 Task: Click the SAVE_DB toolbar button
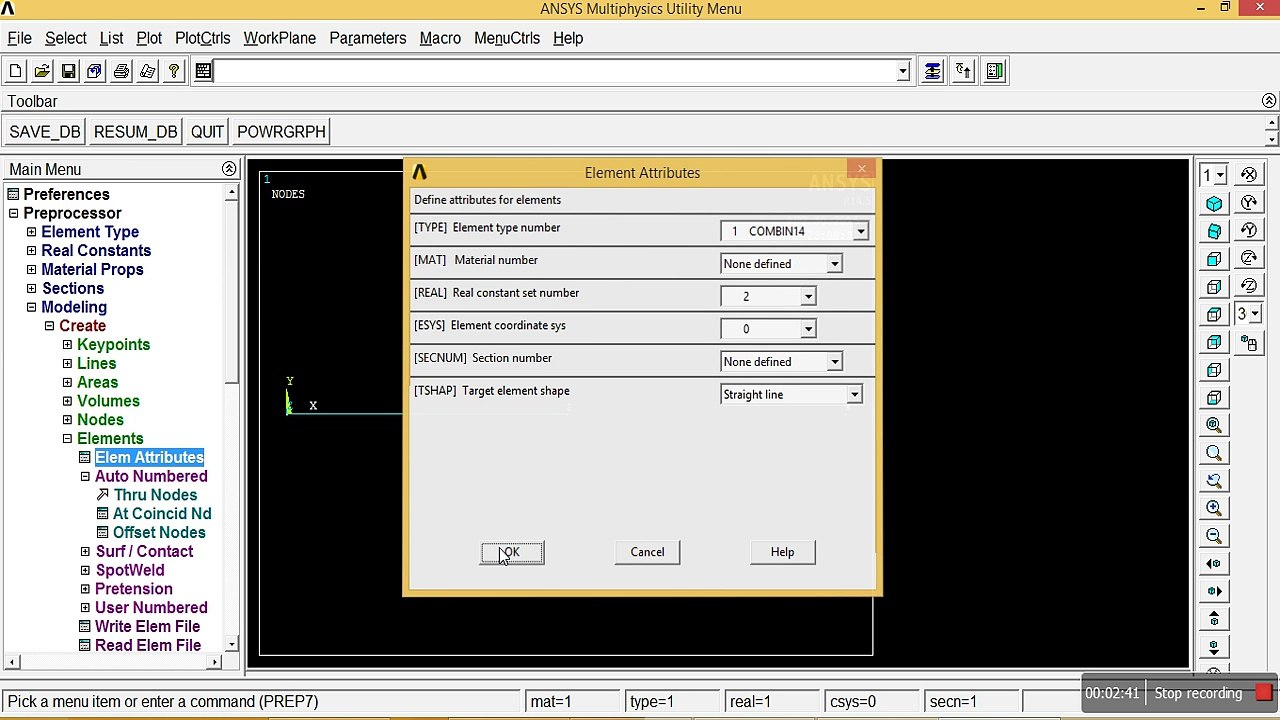tap(44, 132)
